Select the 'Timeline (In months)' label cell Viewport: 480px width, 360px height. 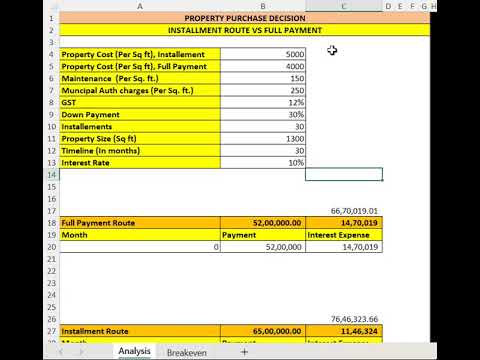140,150
